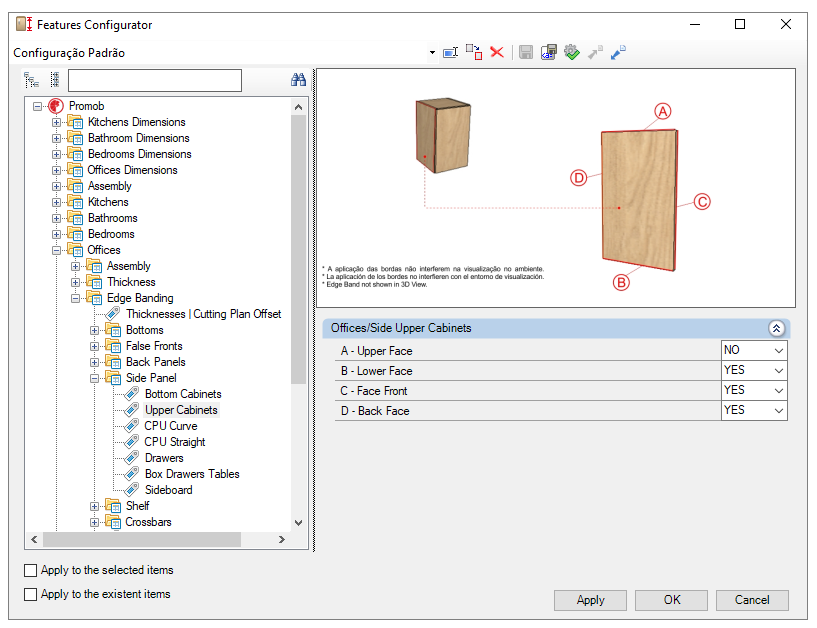The width and height of the screenshot is (817, 628).
Task: Select the Offices Dimensions tree item
Action: [x=132, y=170]
